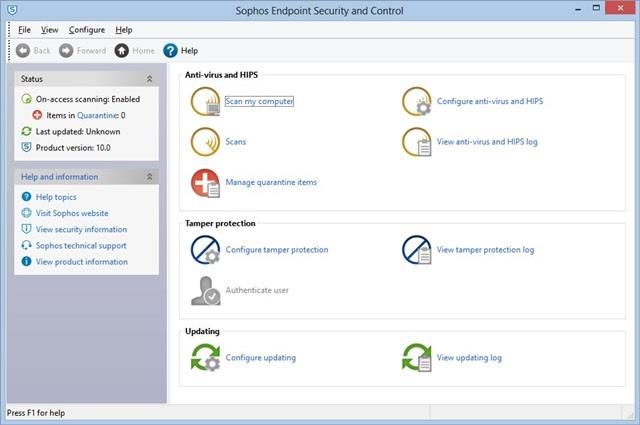Viewport: 640px width, 425px height.
Task: Click the blue Help toolbar icon
Action: pyautogui.click(x=170, y=51)
